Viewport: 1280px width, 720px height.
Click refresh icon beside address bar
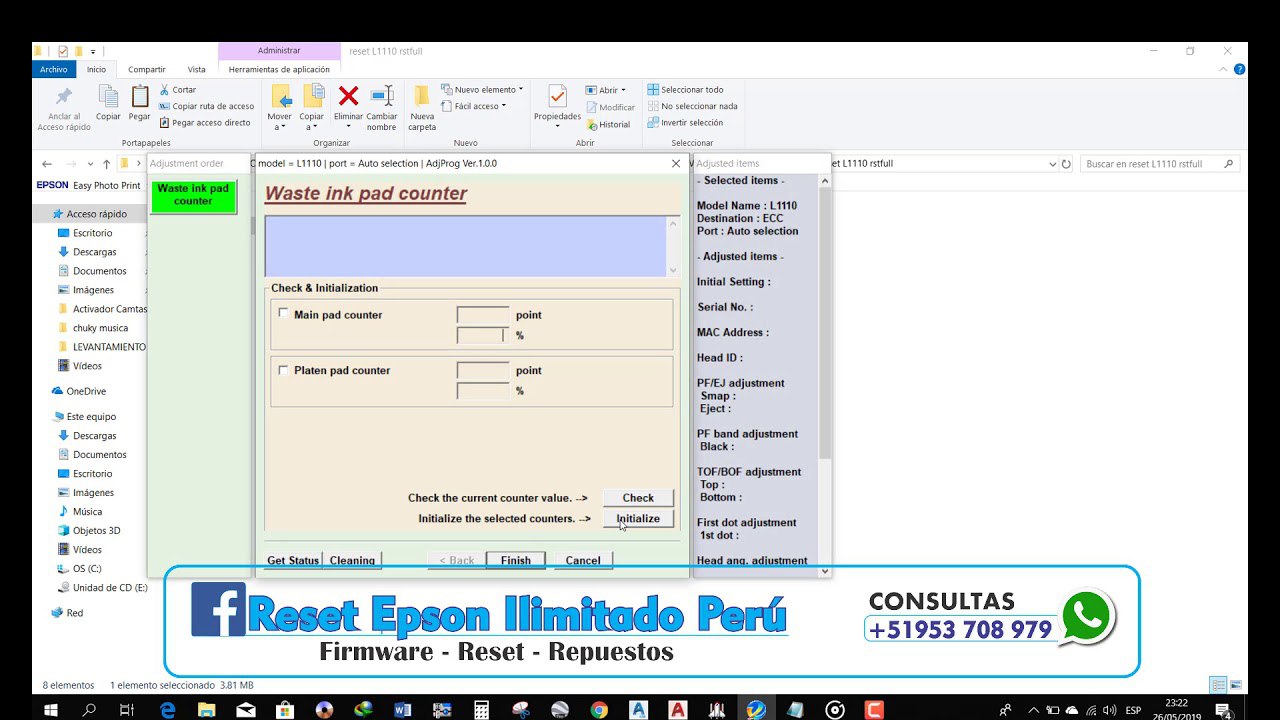tap(1066, 164)
